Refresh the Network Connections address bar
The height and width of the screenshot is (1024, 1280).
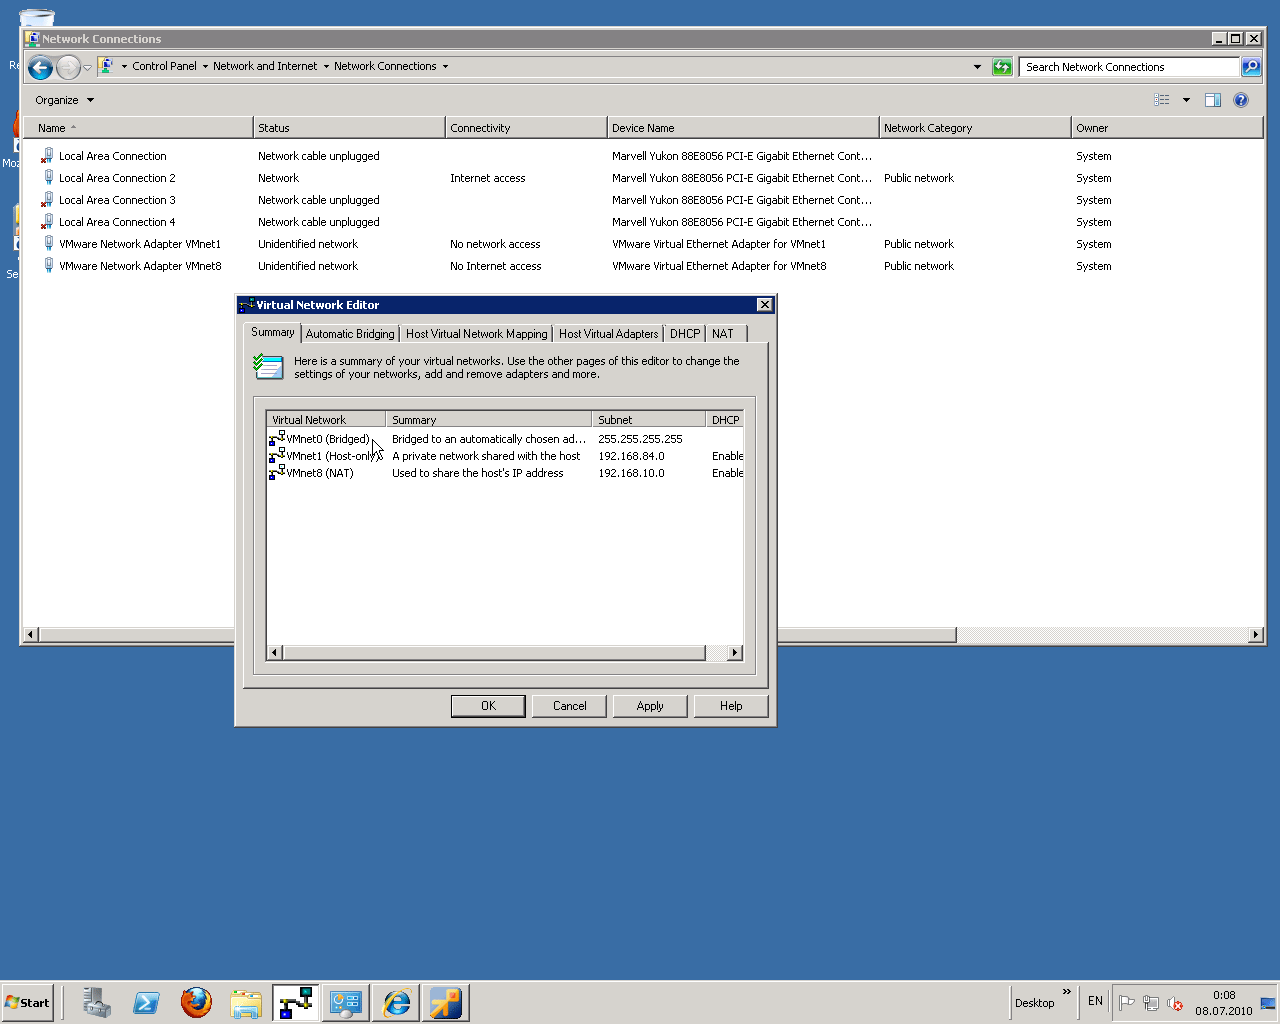1002,67
